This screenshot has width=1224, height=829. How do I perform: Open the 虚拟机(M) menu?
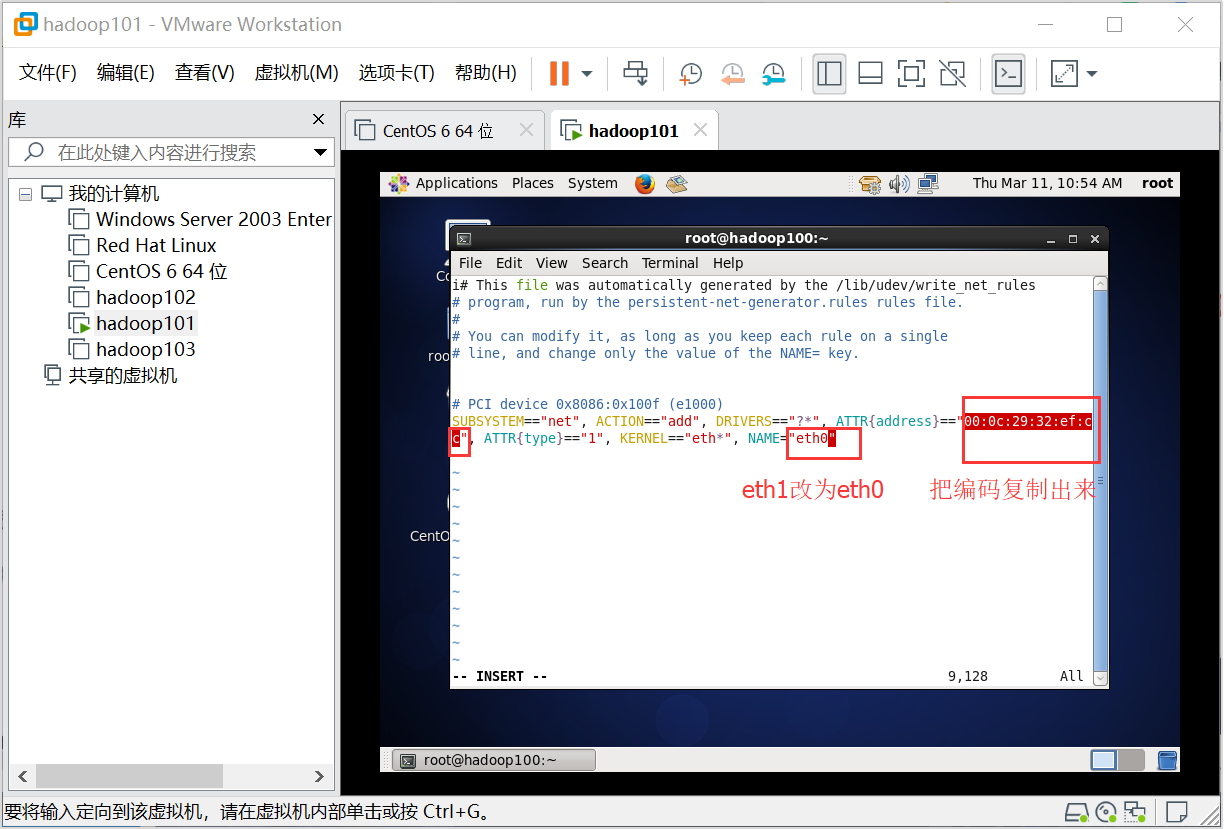coord(296,73)
